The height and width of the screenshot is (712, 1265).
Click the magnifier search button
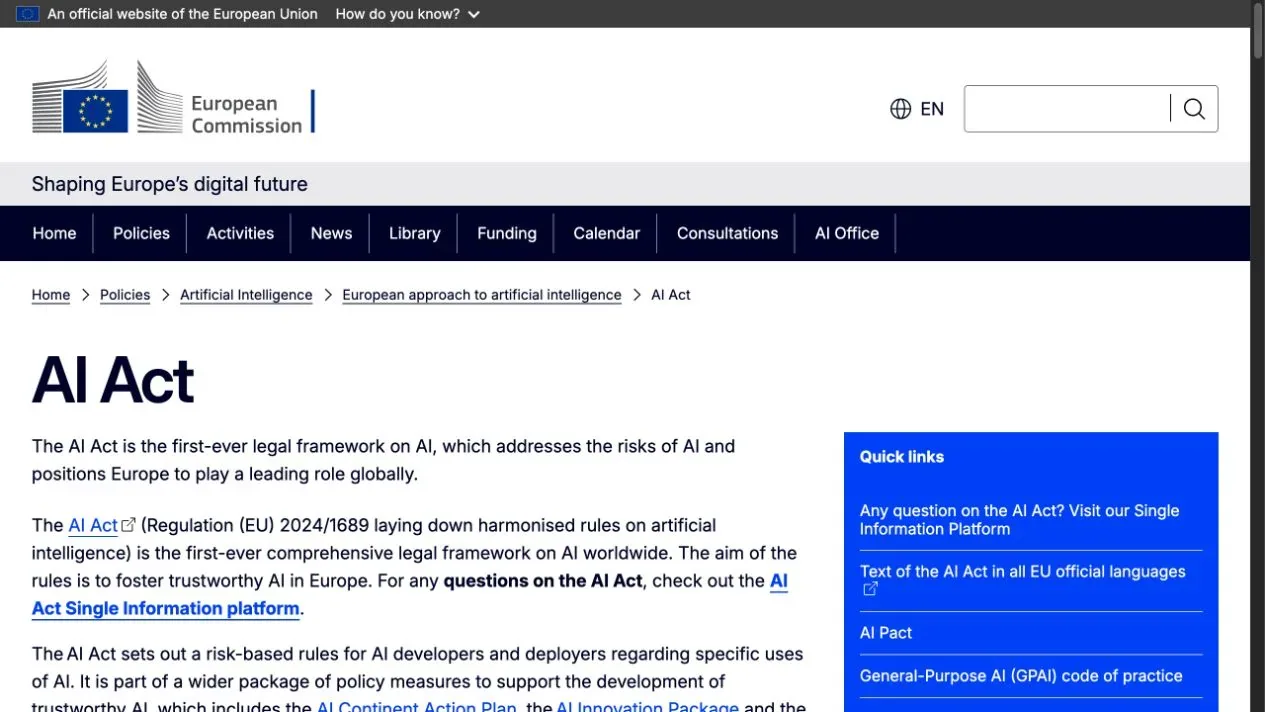1194,109
